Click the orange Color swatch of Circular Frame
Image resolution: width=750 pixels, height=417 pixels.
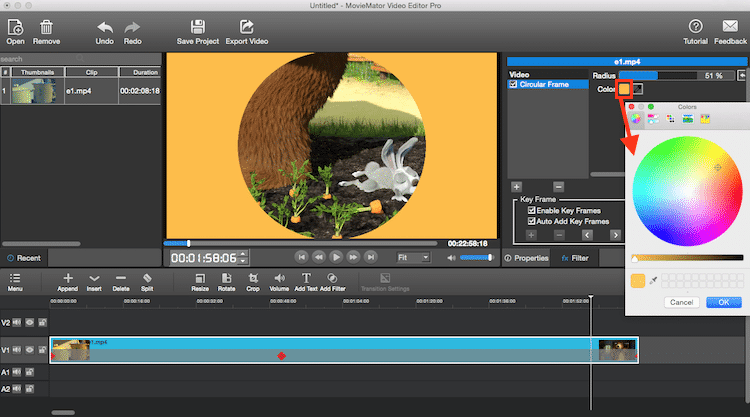[624, 89]
